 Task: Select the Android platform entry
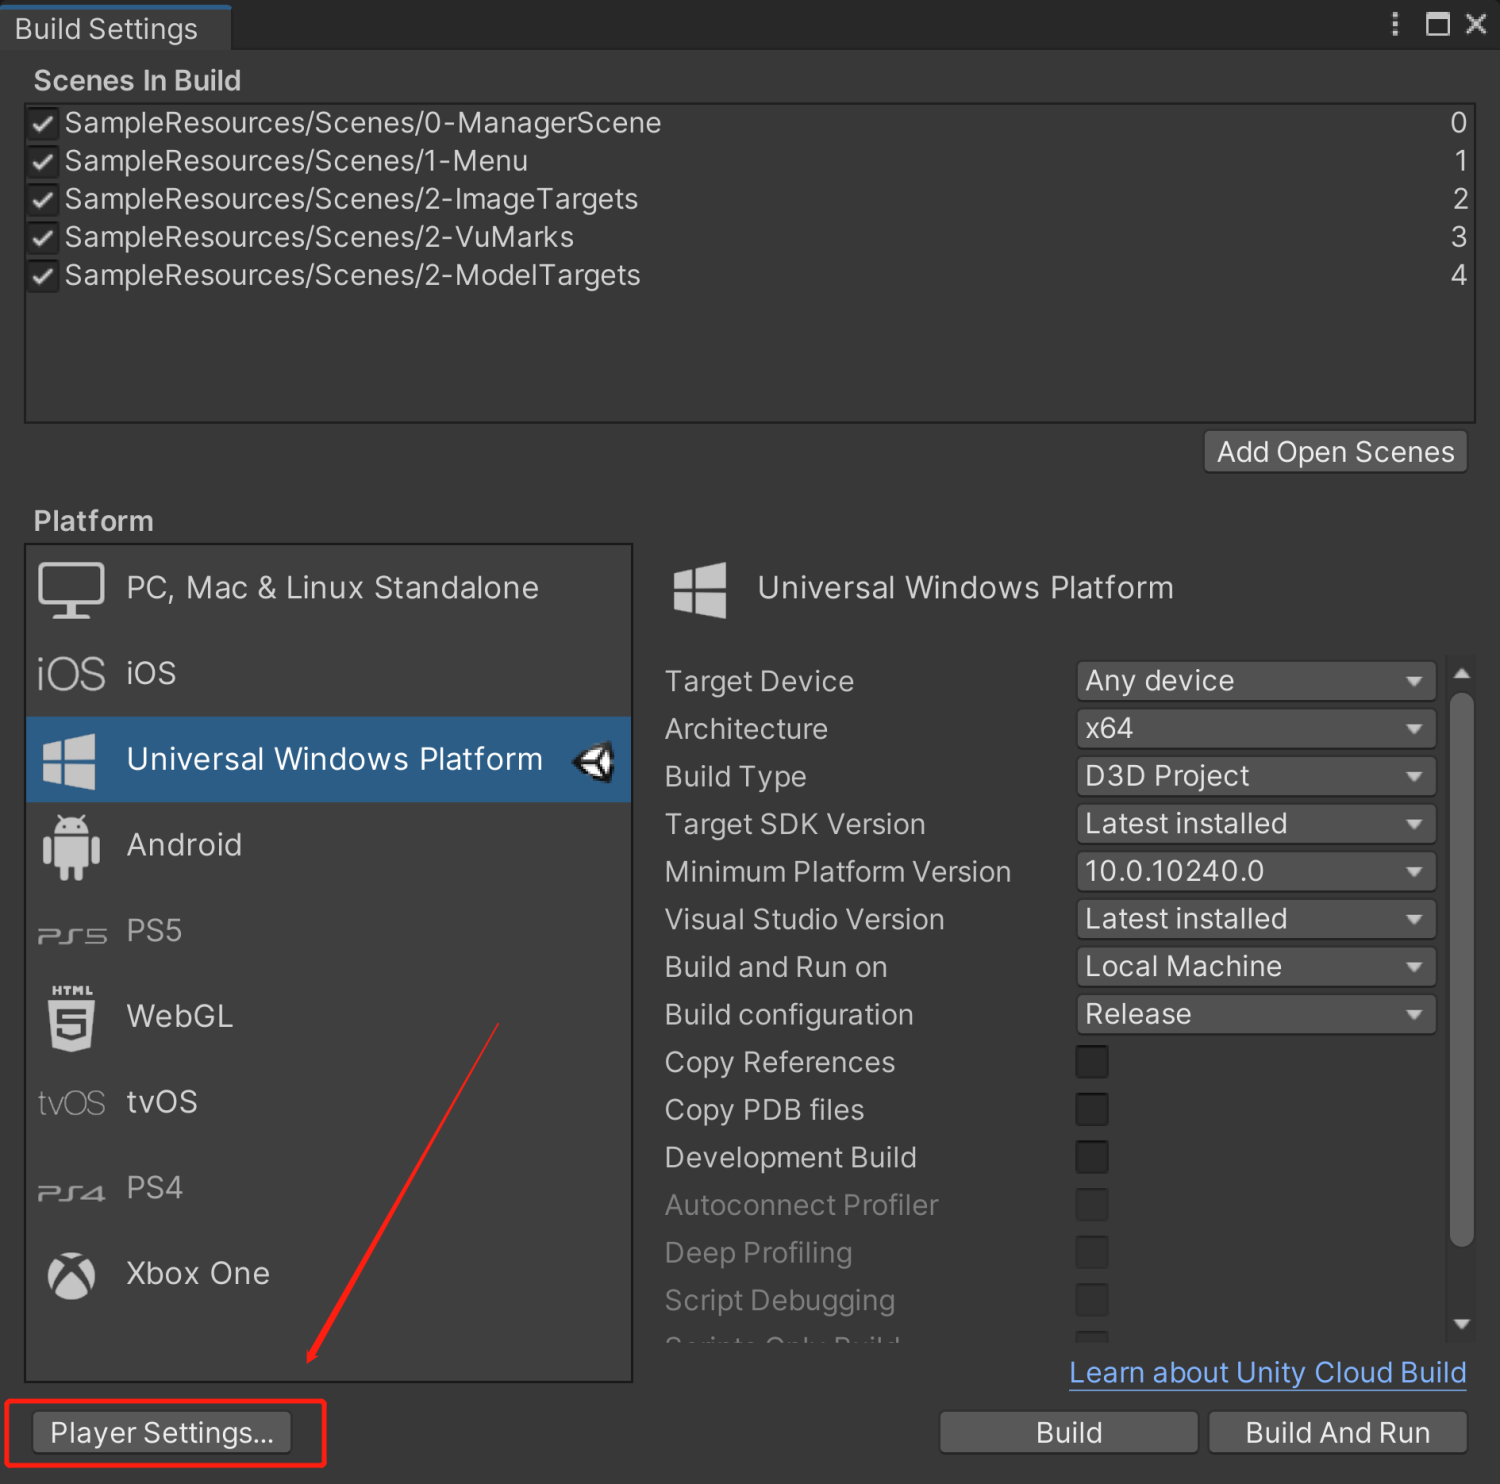329,845
